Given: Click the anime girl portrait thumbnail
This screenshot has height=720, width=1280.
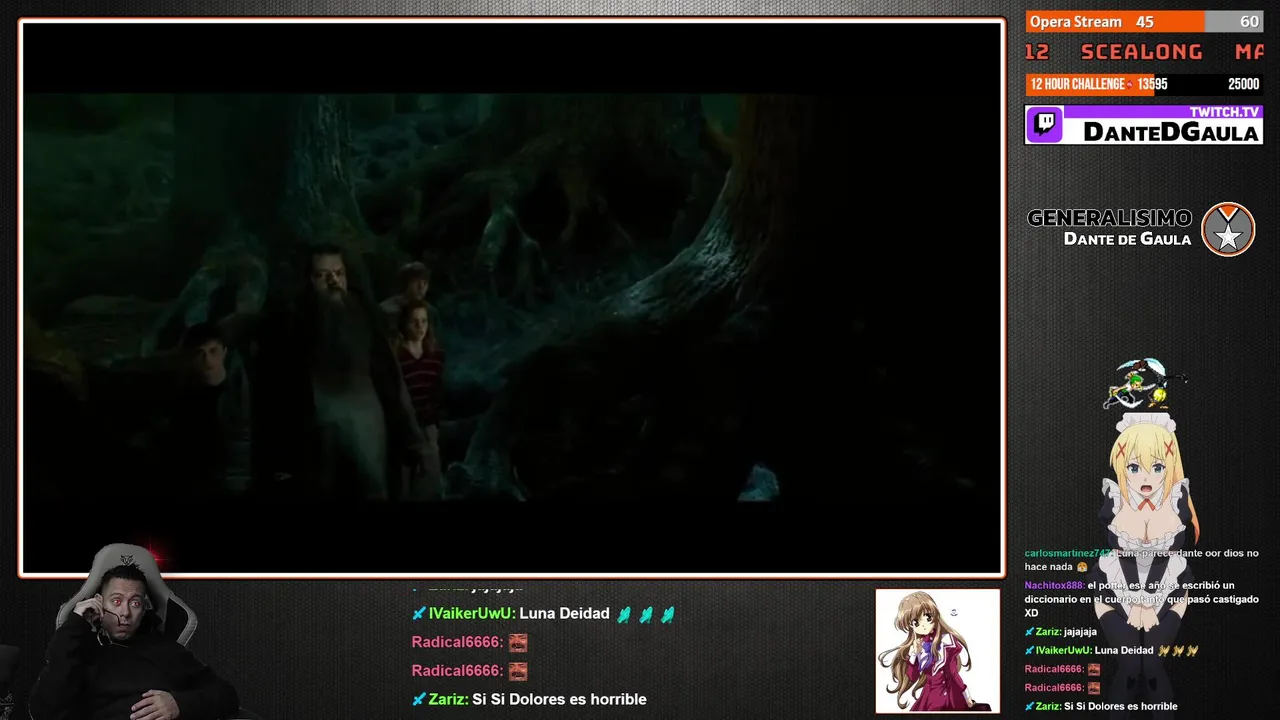Looking at the screenshot, I should click(x=937, y=651).
